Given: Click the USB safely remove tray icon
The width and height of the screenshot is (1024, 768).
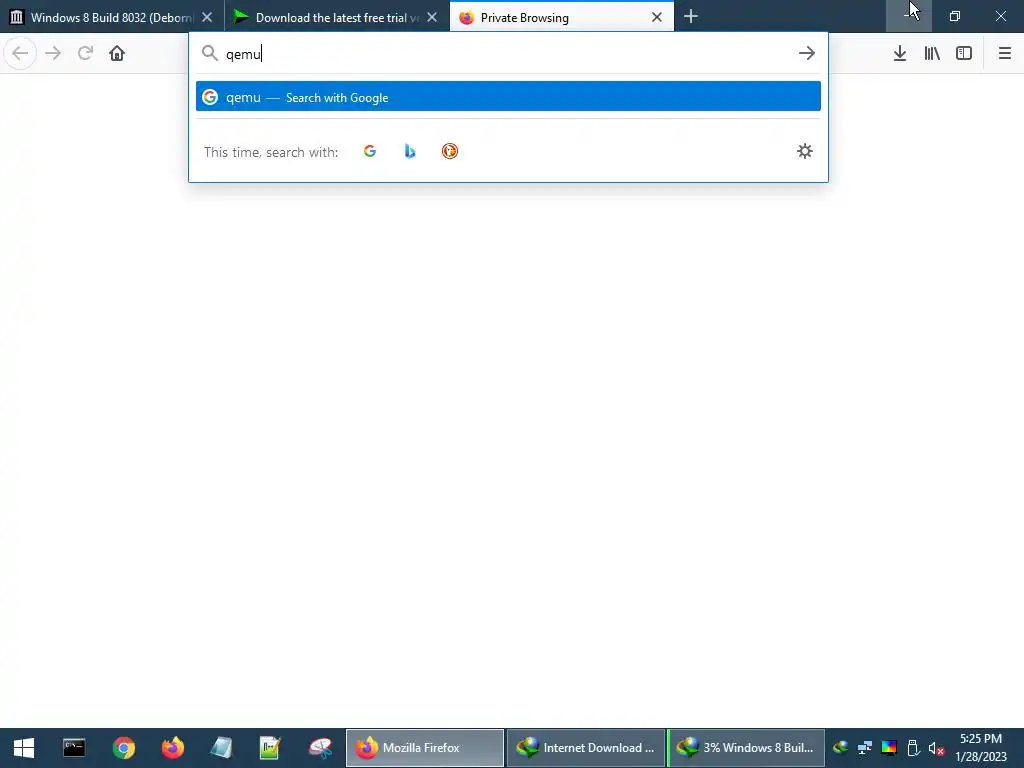Looking at the screenshot, I should 913,748.
